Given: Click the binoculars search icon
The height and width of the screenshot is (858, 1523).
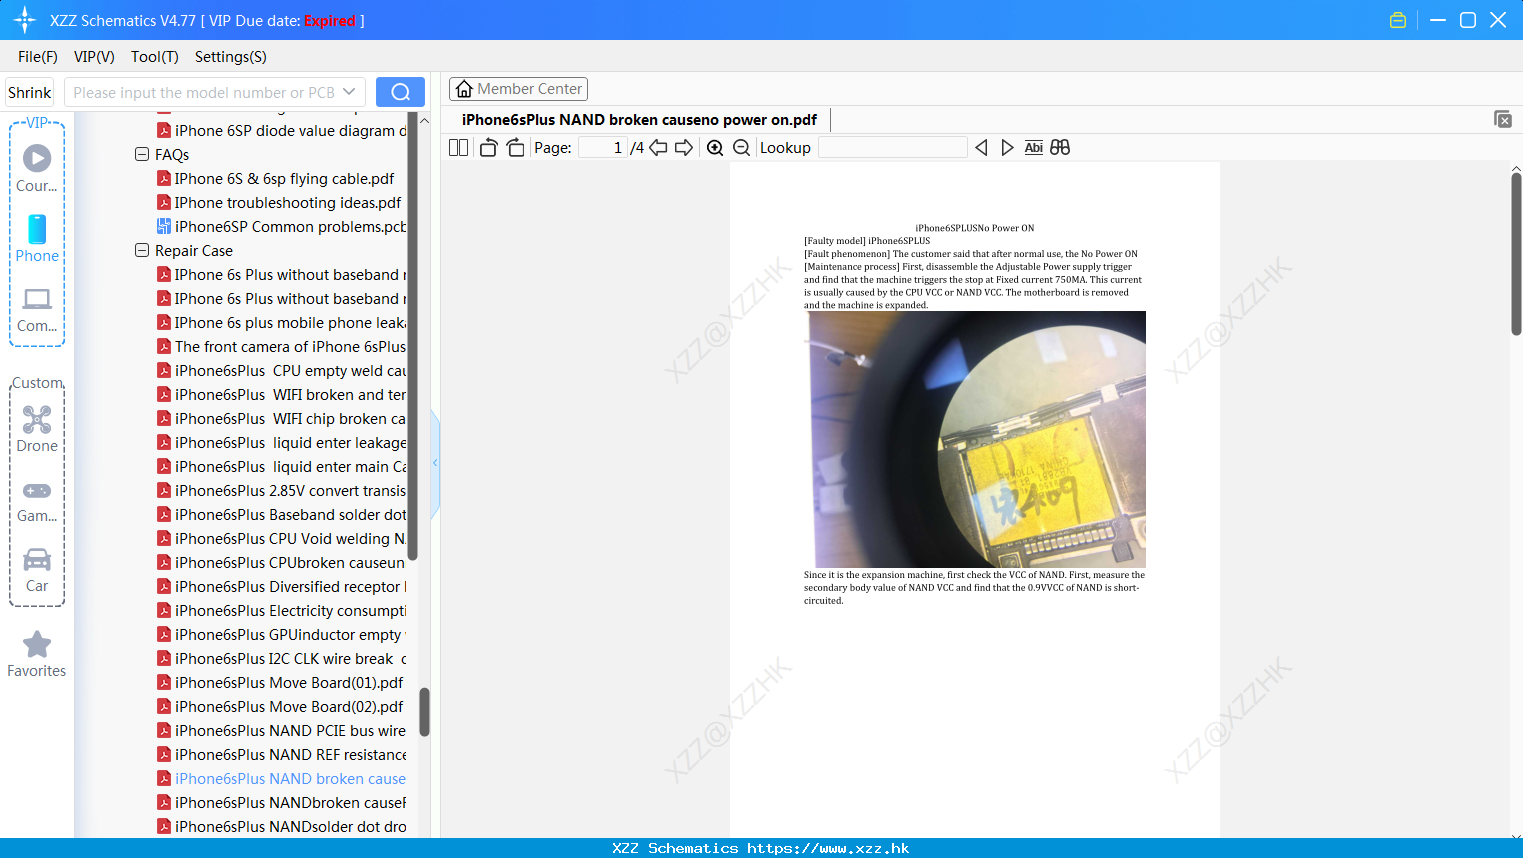Looking at the screenshot, I should coord(1060,147).
